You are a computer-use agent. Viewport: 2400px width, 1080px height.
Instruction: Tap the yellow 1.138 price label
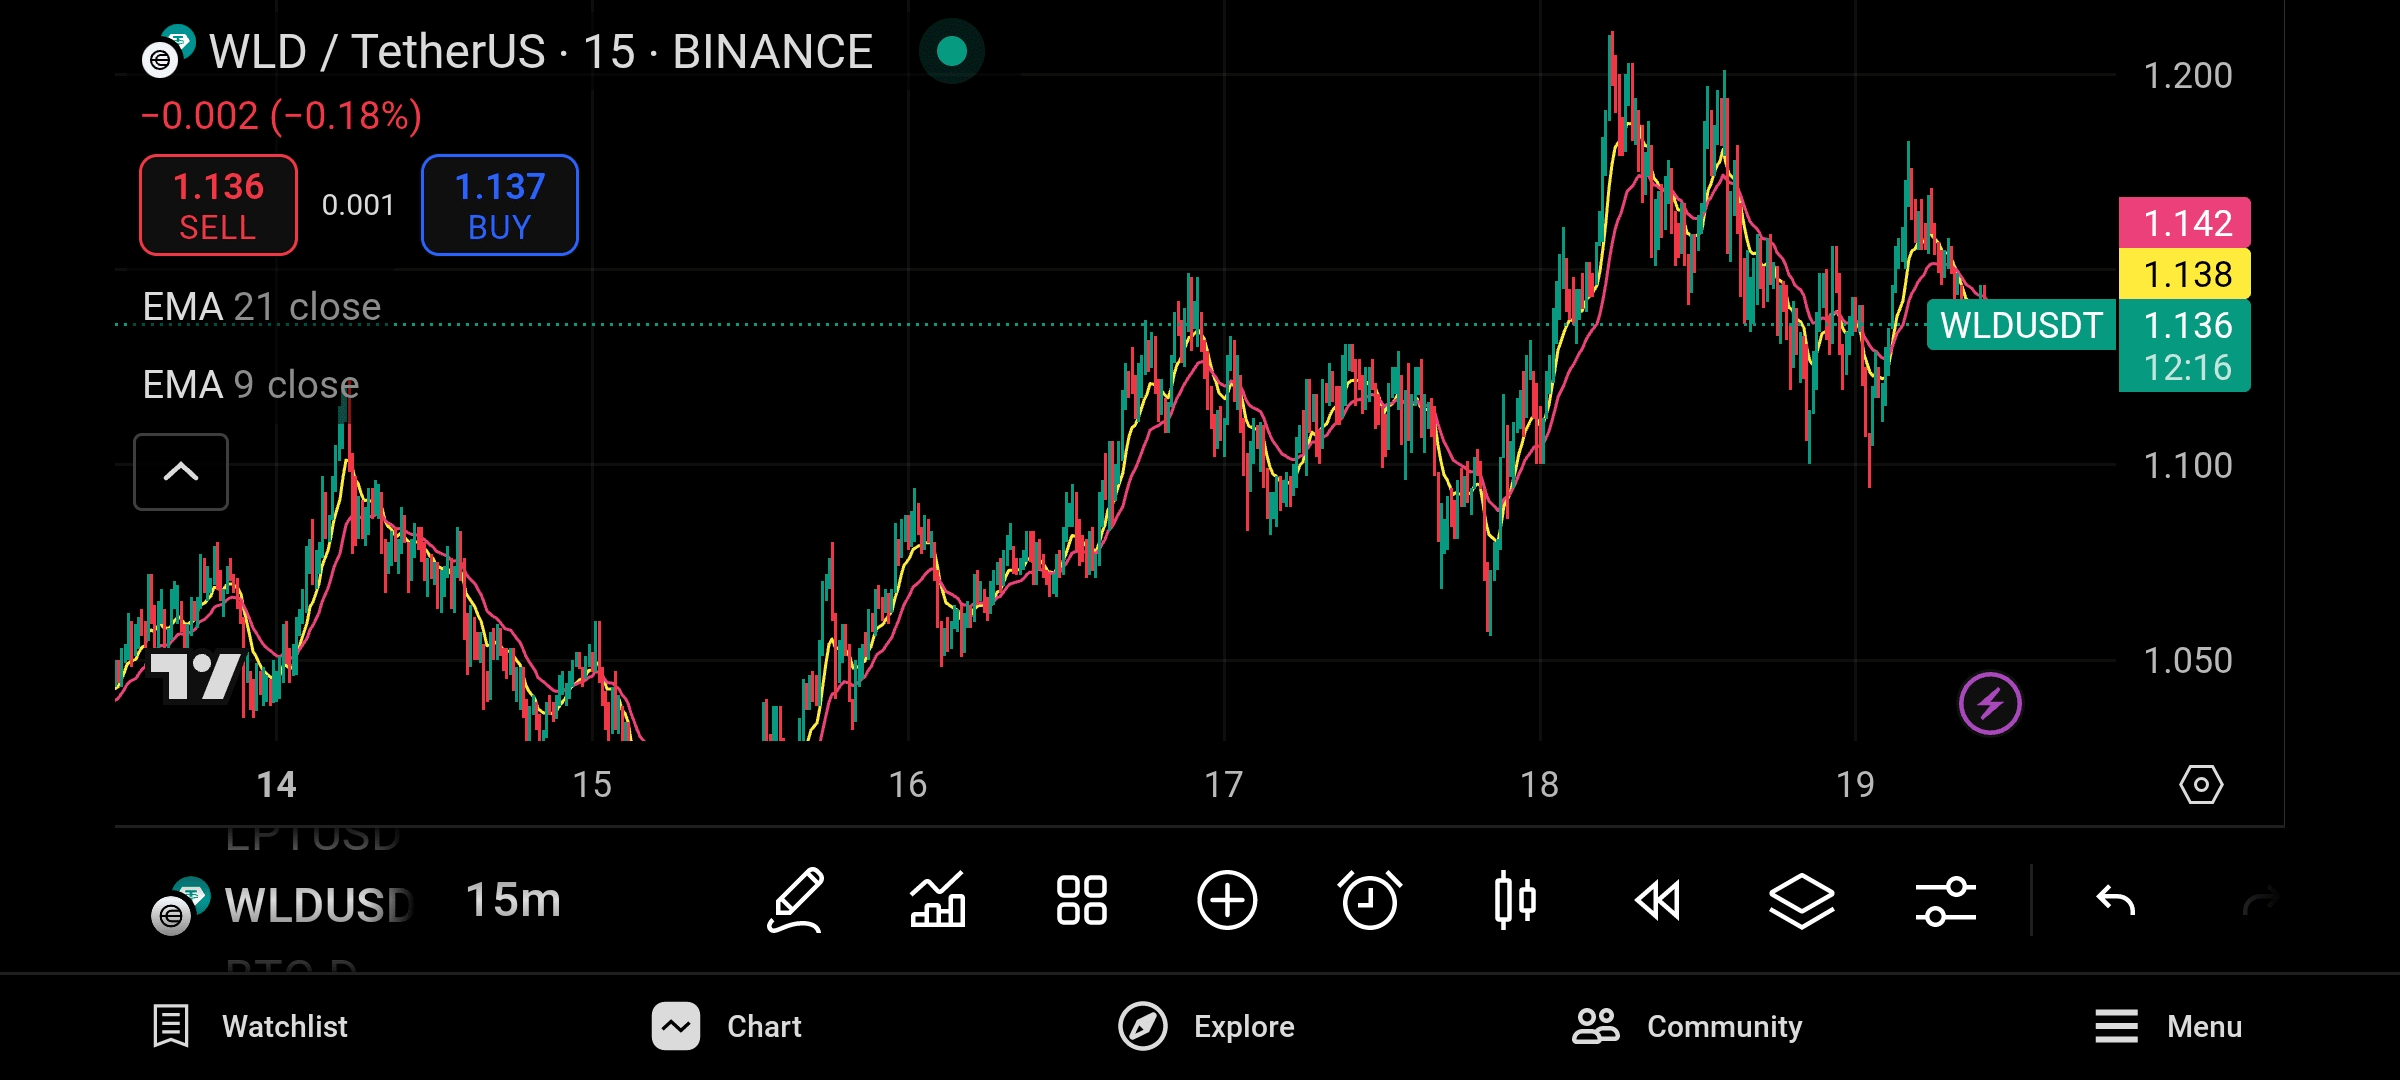(2185, 274)
